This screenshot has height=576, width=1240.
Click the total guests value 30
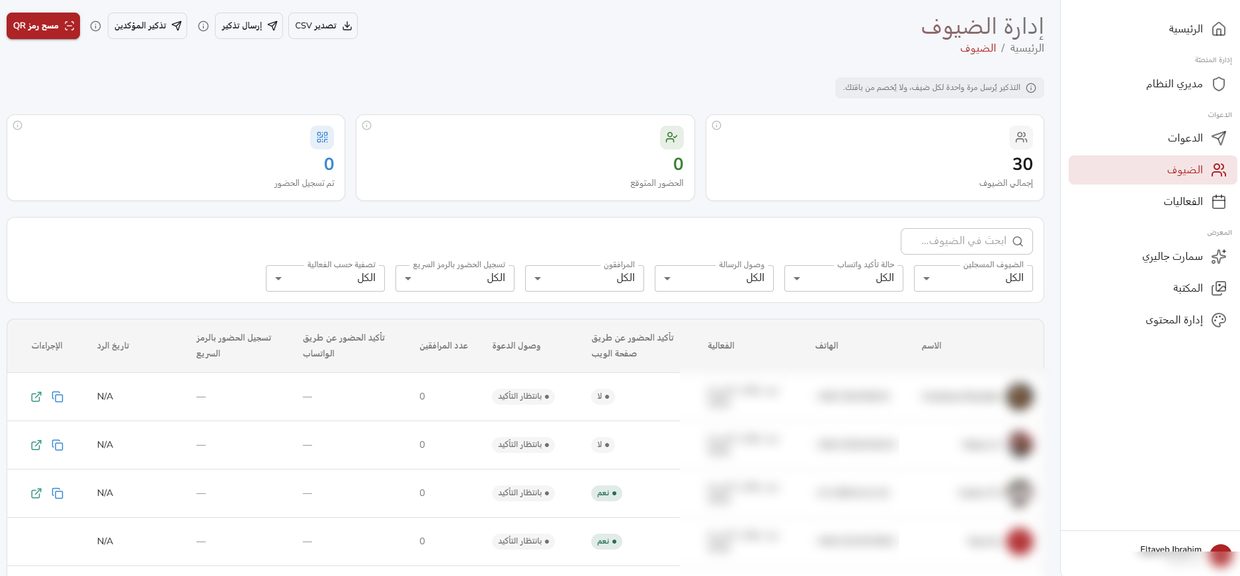click(x=1022, y=164)
